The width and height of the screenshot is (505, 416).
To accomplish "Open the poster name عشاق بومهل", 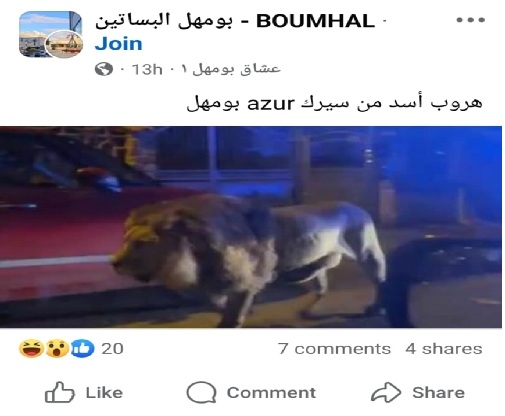I will (x=232, y=69).
